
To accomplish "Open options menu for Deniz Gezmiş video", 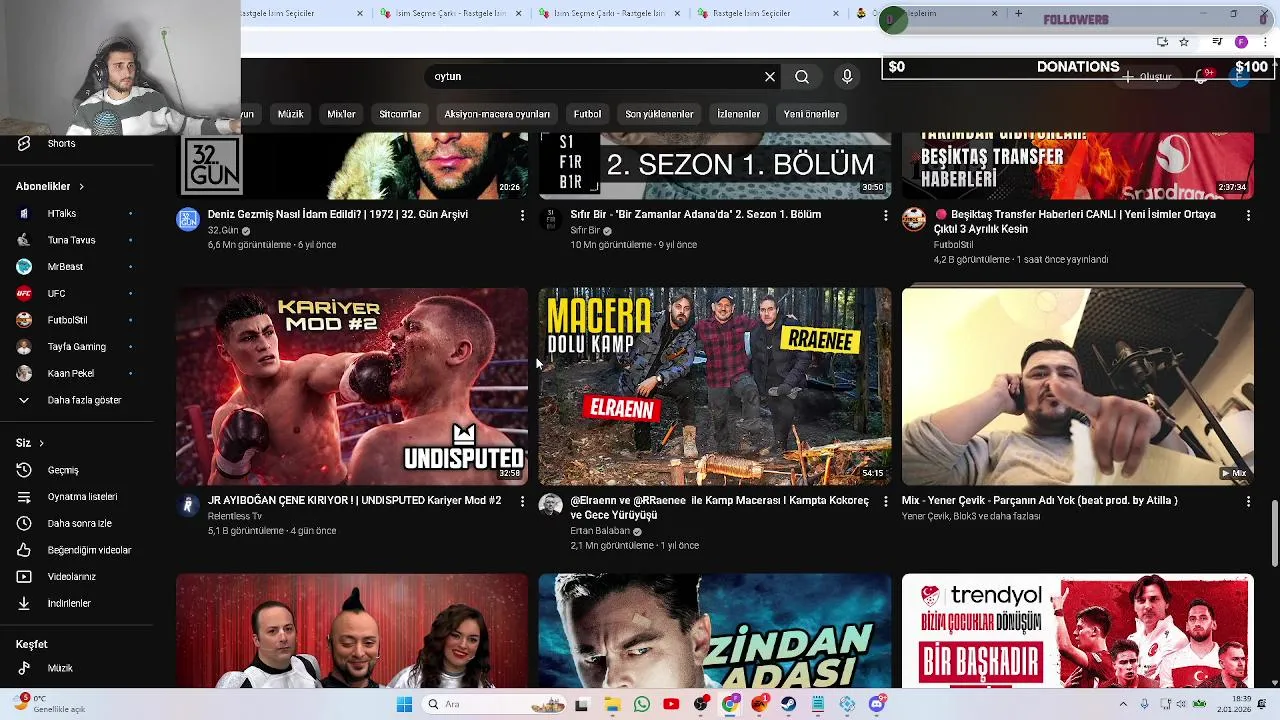I will pos(522,215).
